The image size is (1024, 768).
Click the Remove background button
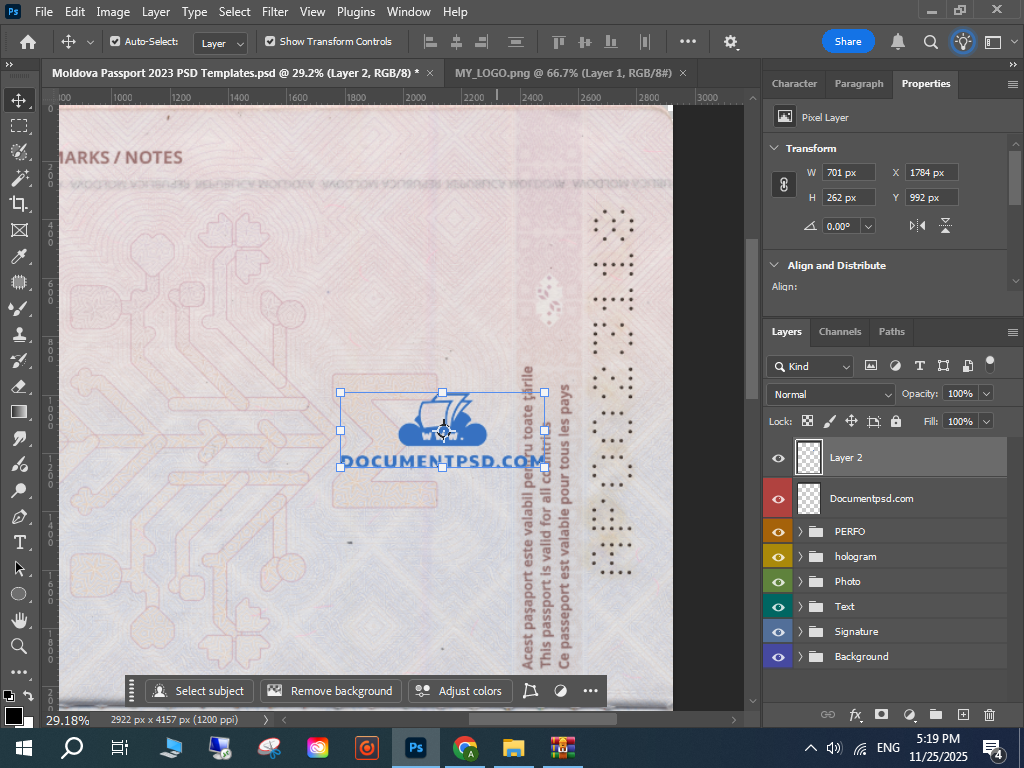pyautogui.click(x=331, y=691)
